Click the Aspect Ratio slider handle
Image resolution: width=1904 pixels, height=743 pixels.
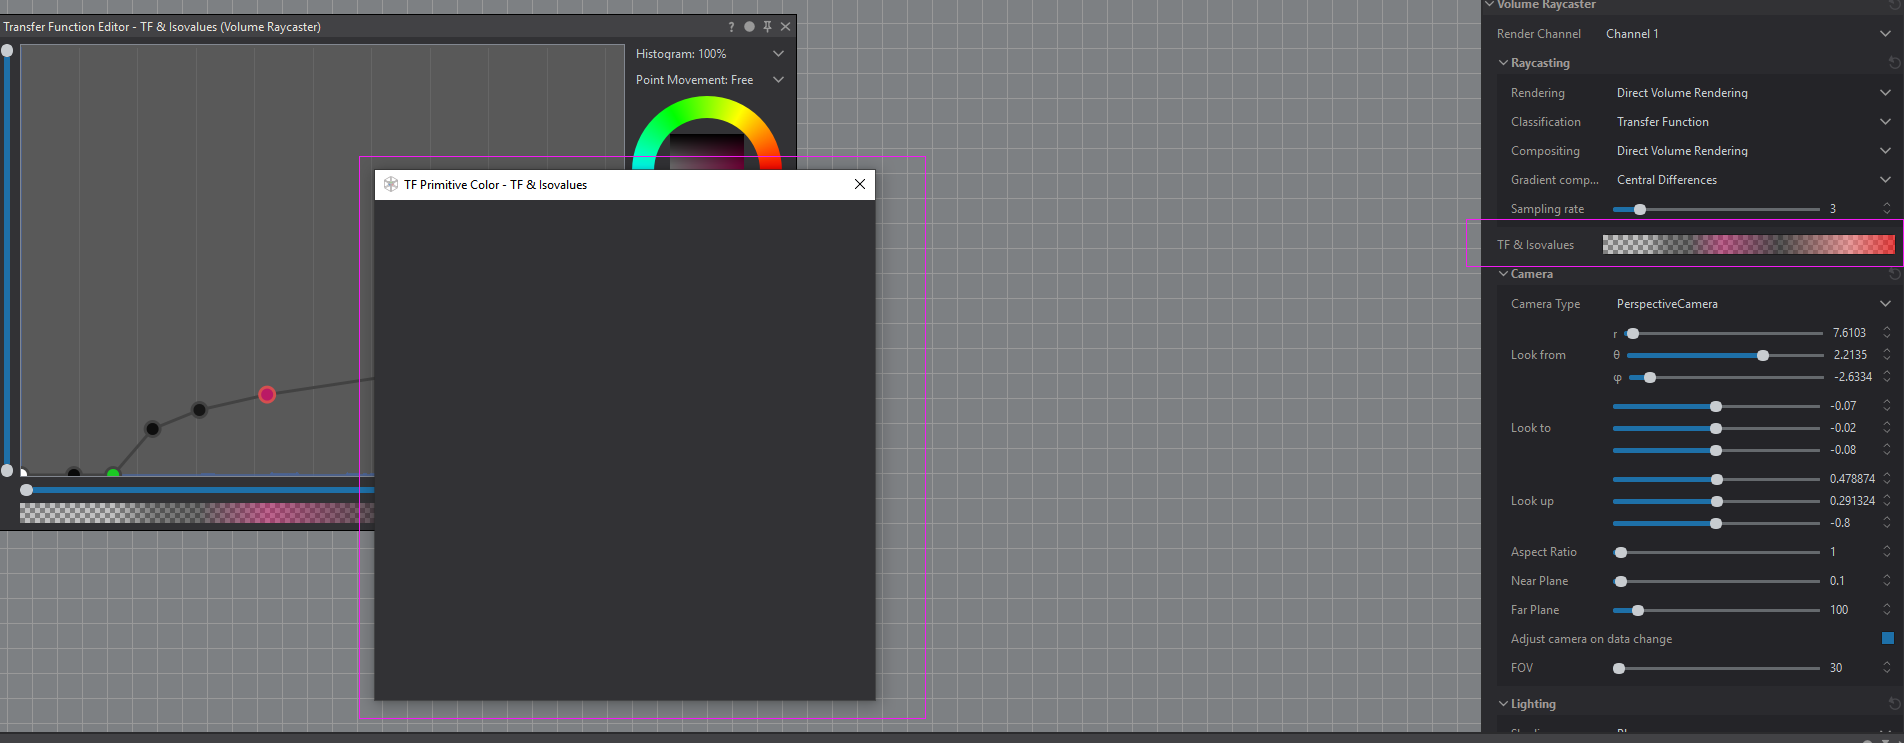(x=1621, y=552)
